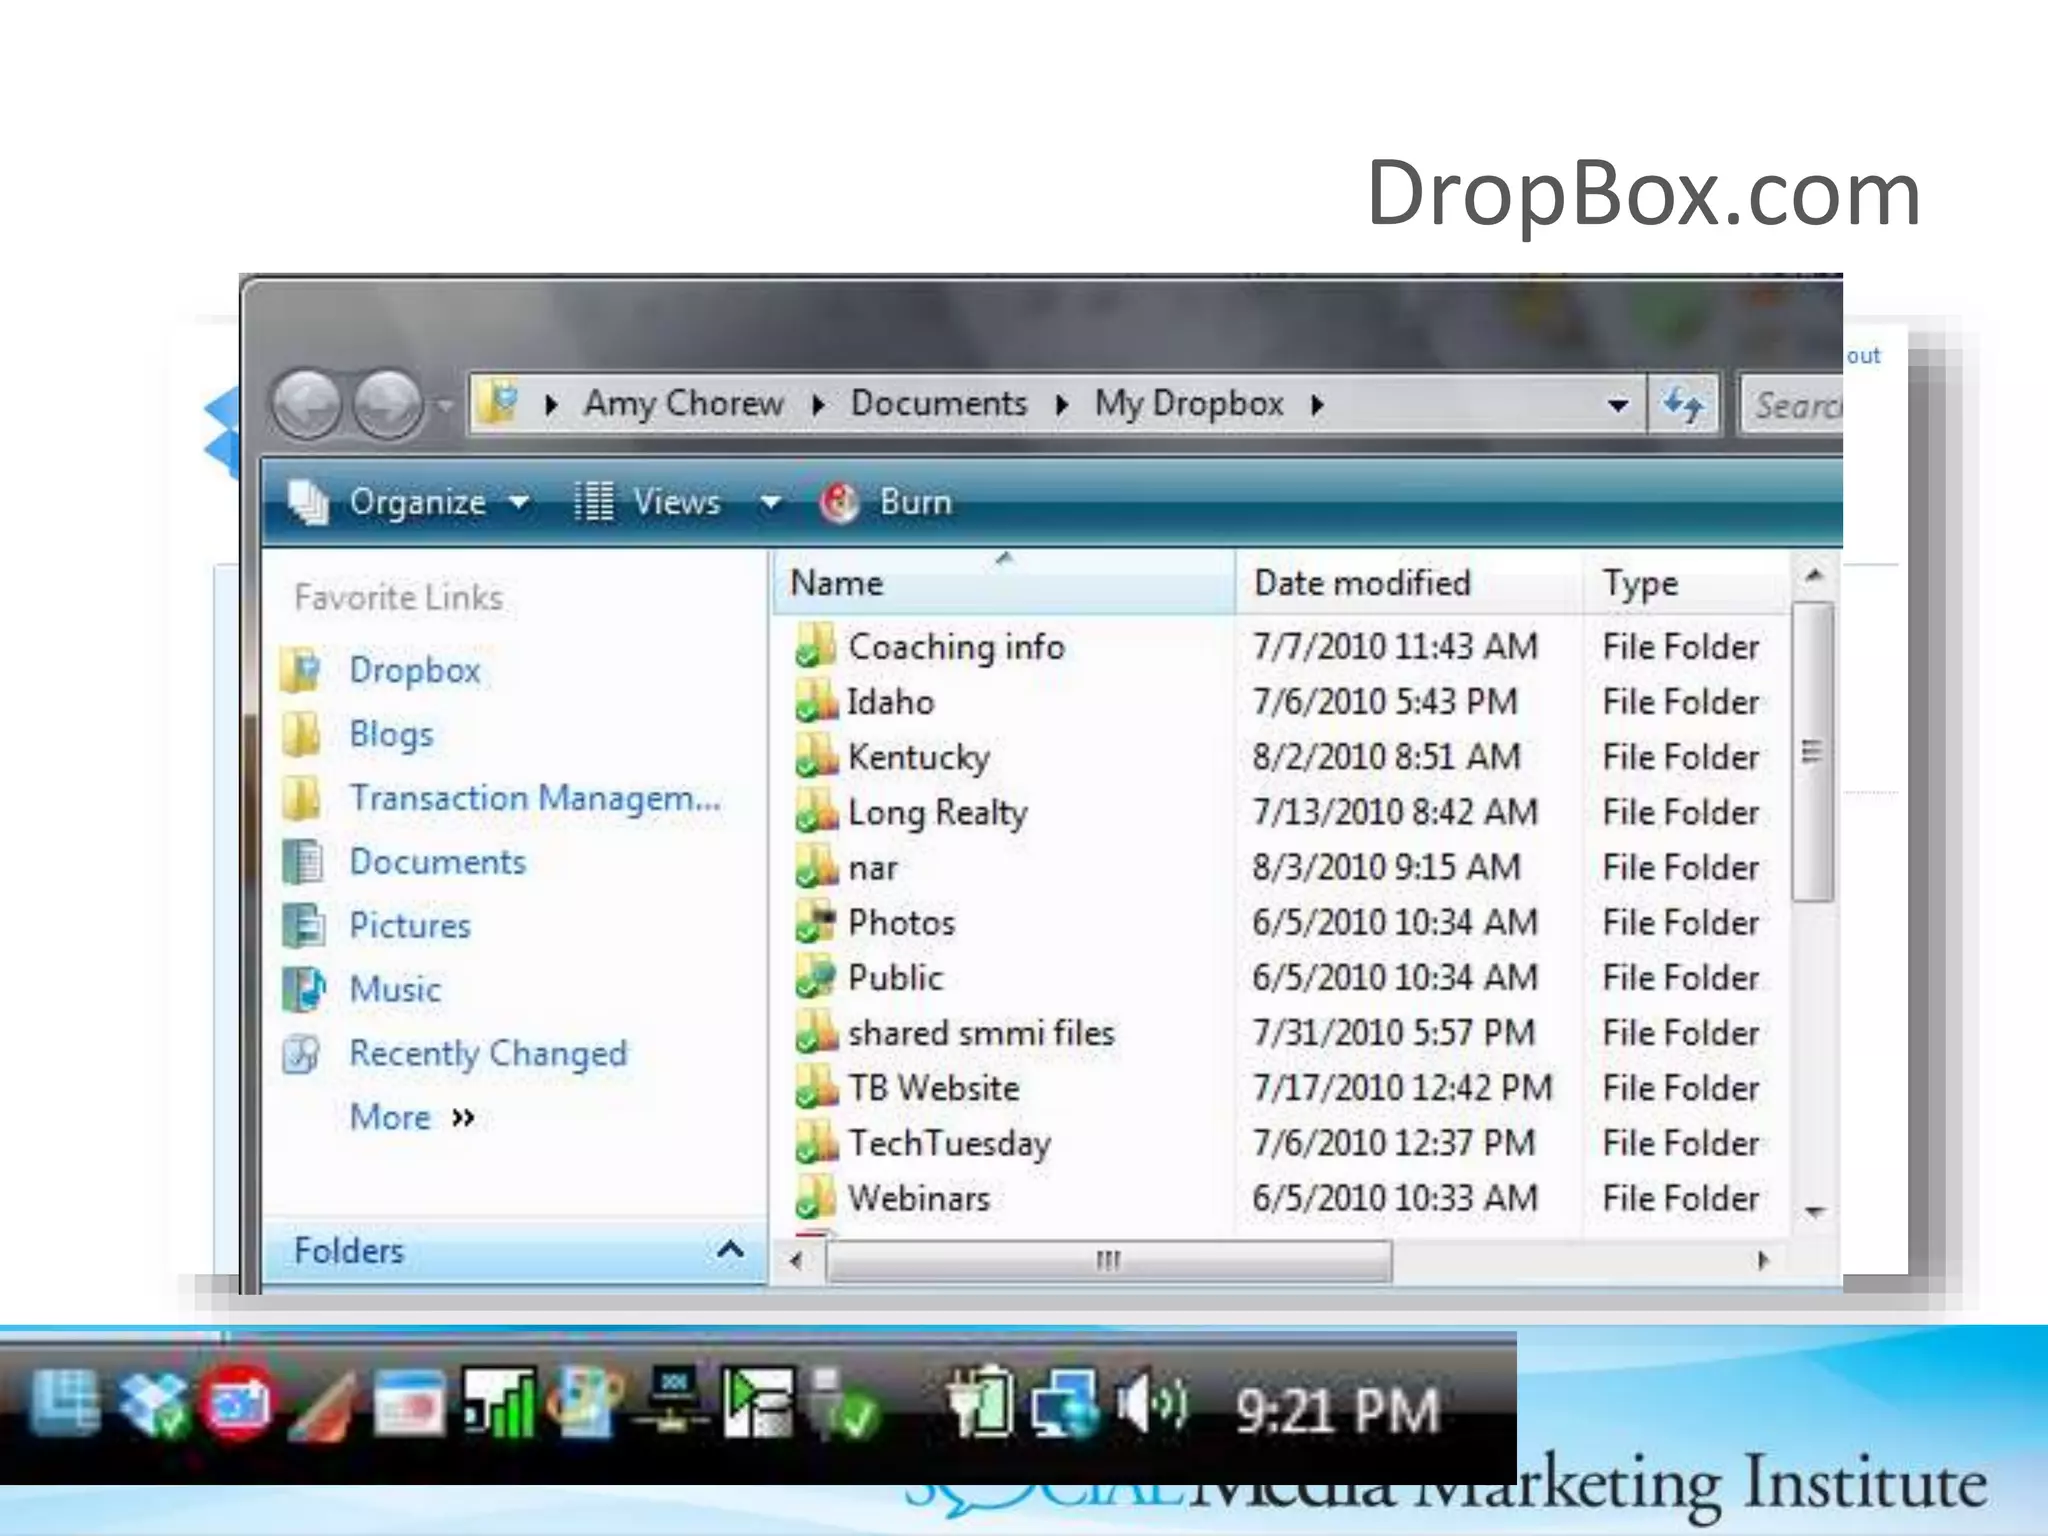Click the vertical scrollbar thumb

tap(1812, 751)
